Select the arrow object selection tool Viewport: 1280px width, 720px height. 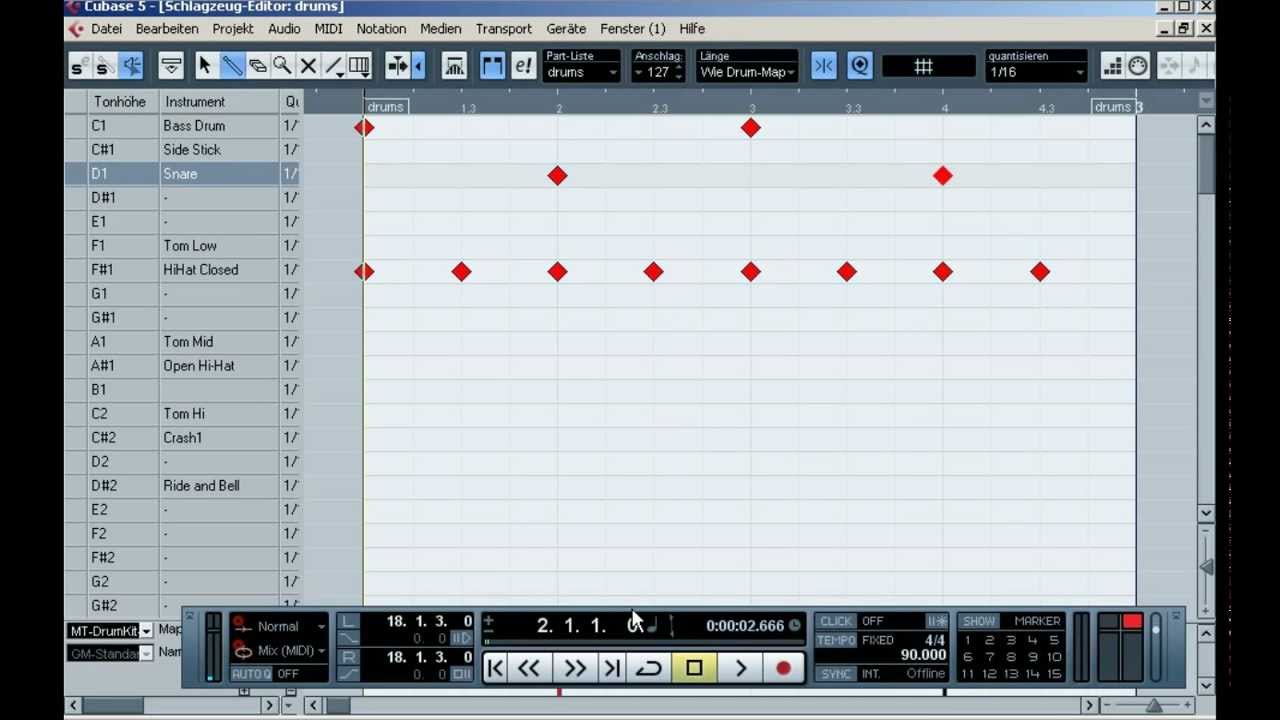click(205, 66)
